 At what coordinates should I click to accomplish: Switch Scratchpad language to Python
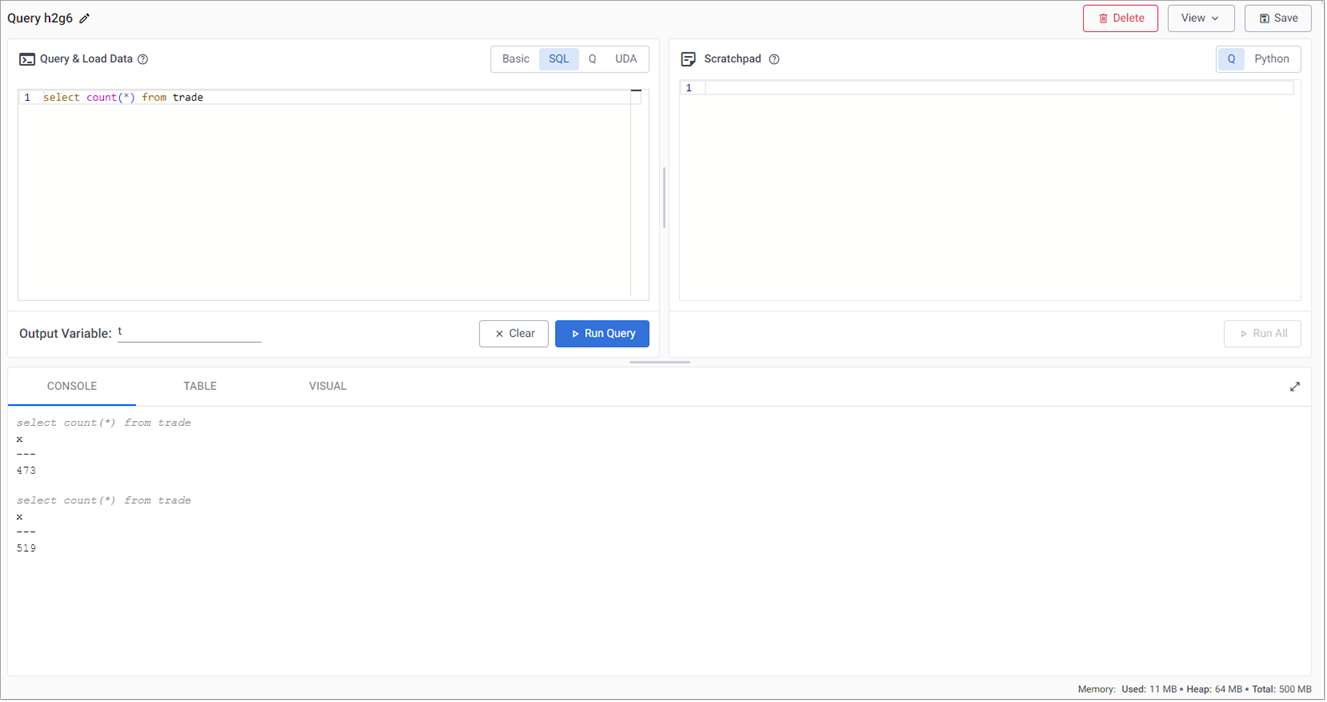[x=1271, y=59]
